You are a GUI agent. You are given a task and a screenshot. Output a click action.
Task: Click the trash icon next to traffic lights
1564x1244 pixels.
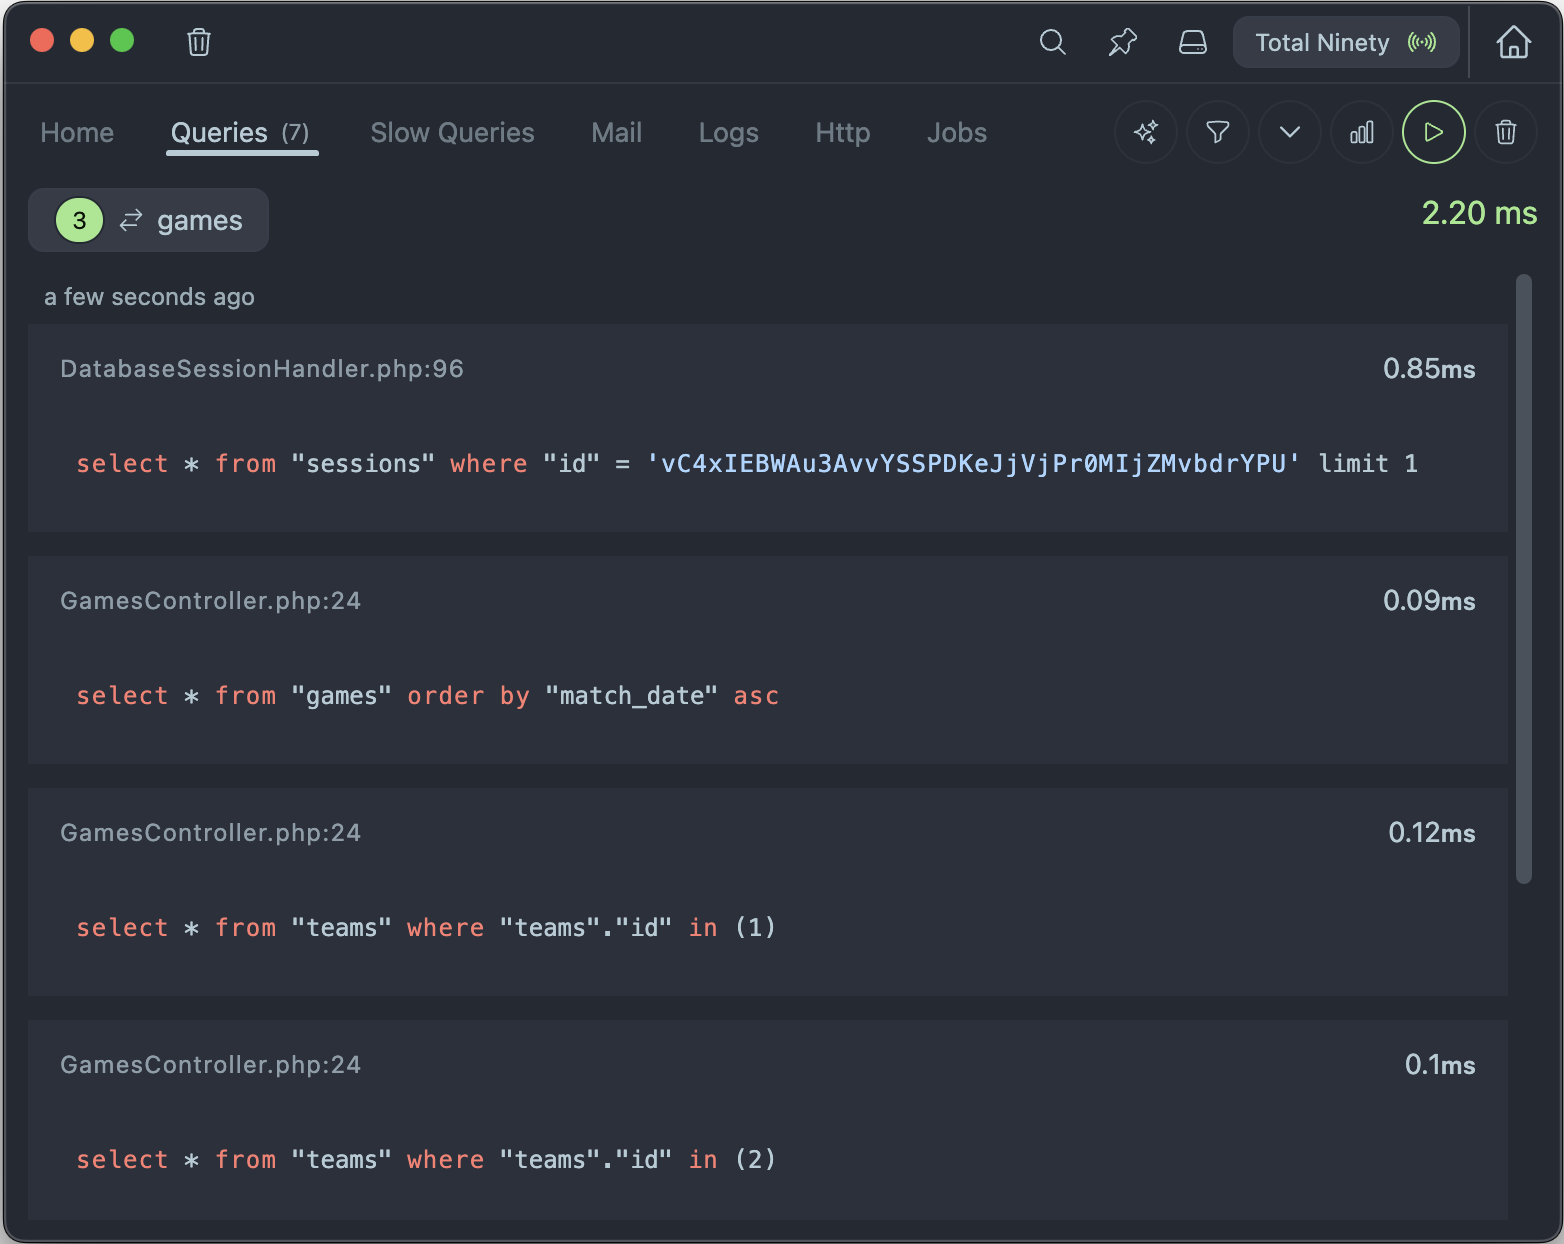198,42
